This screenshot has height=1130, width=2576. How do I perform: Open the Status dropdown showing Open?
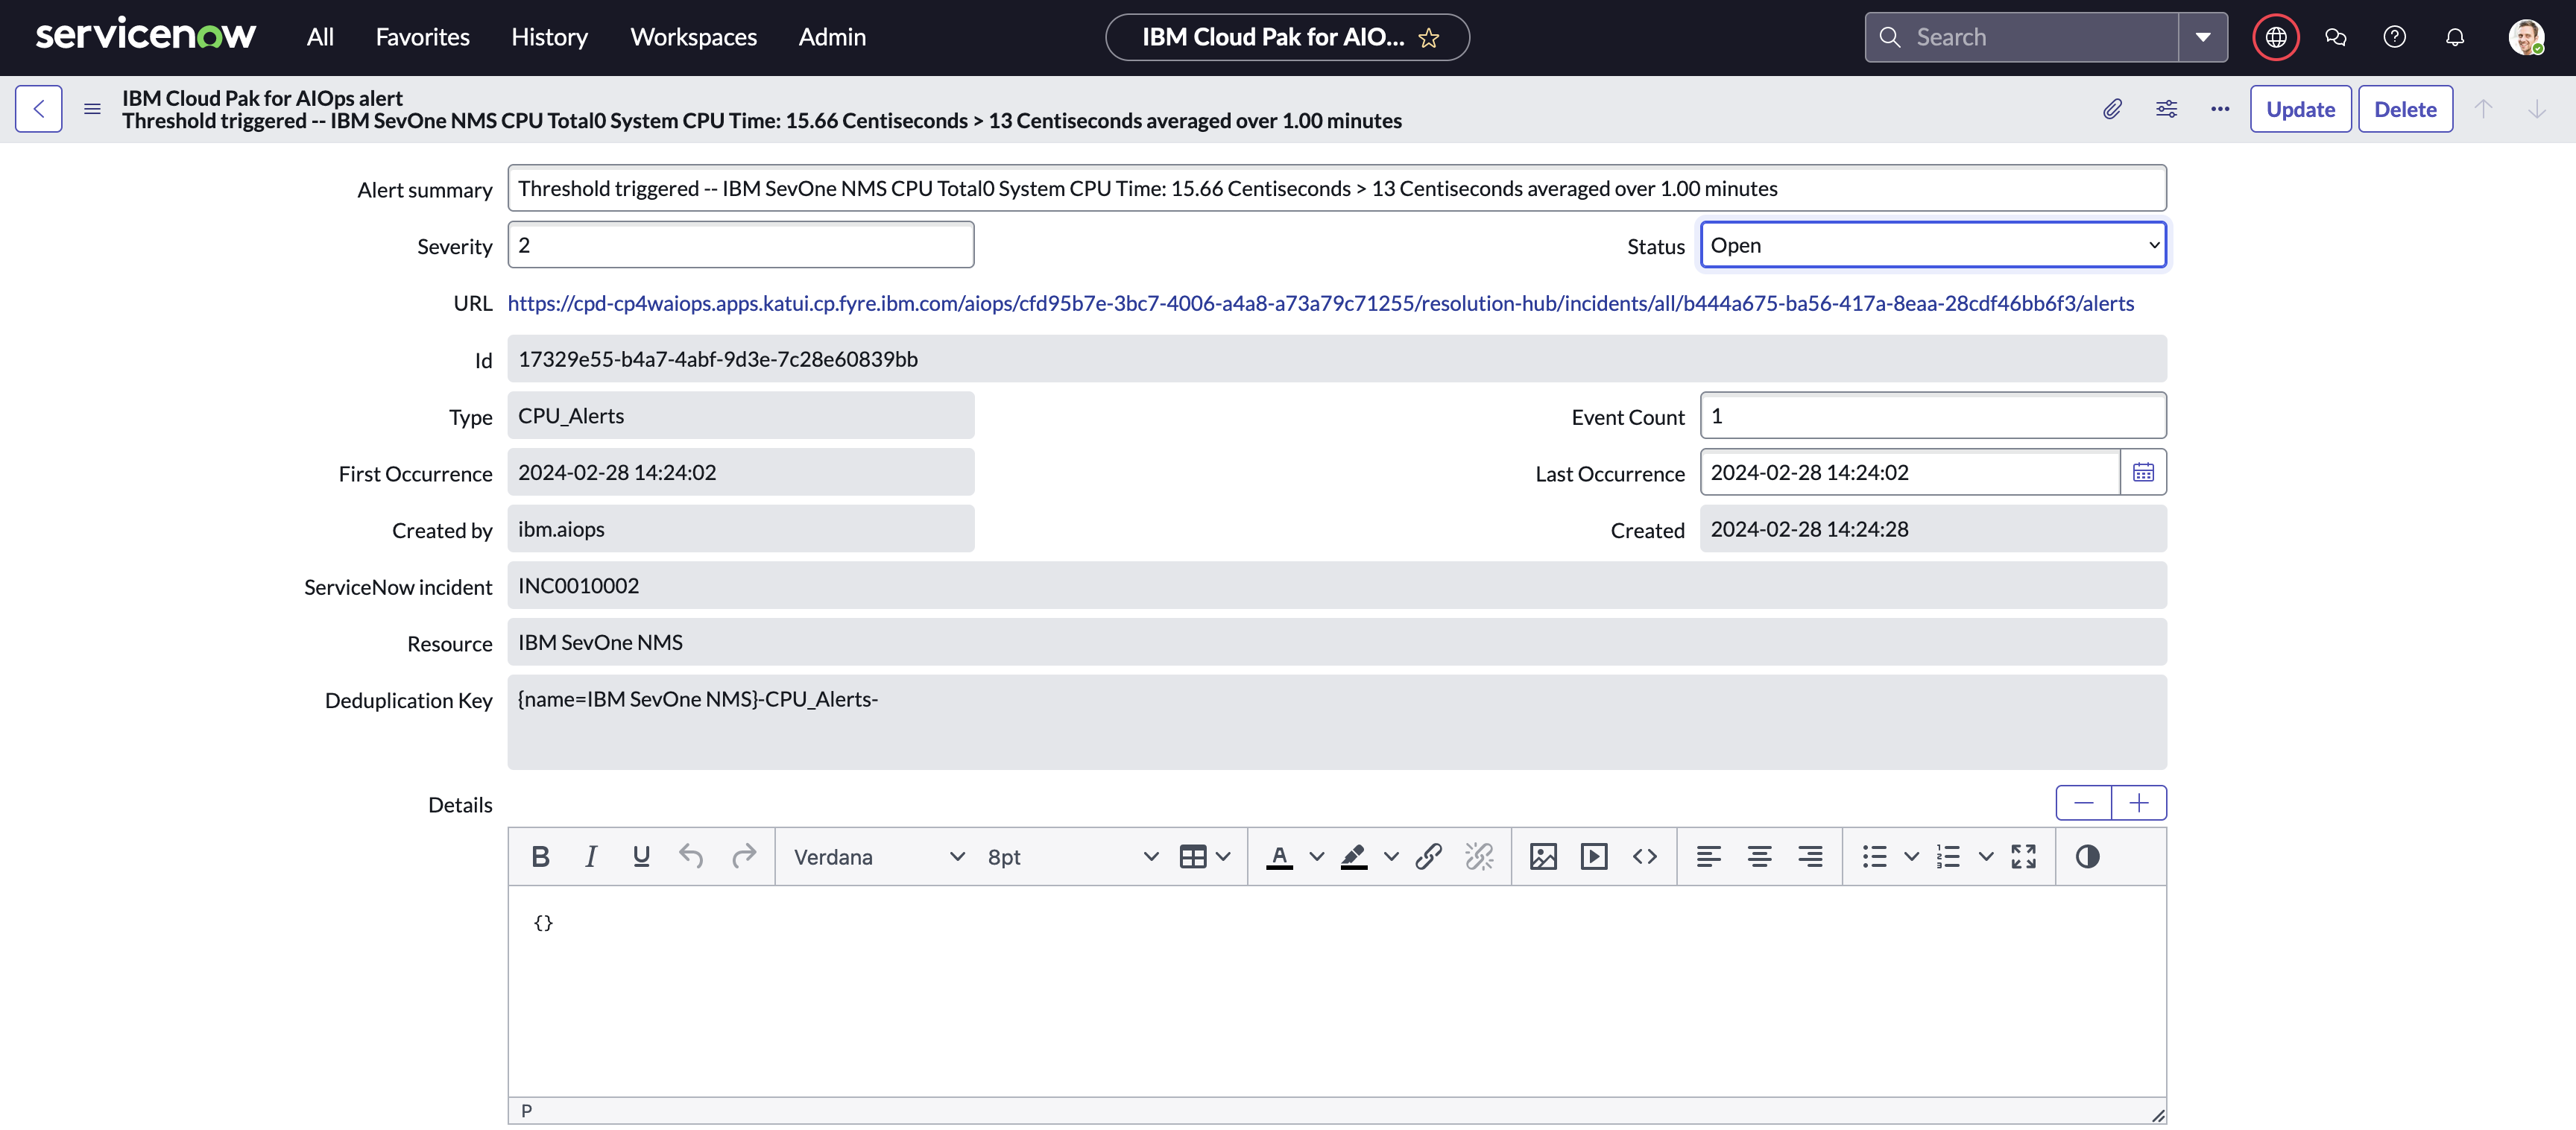pyautogui.click(x=1932, y=245)
